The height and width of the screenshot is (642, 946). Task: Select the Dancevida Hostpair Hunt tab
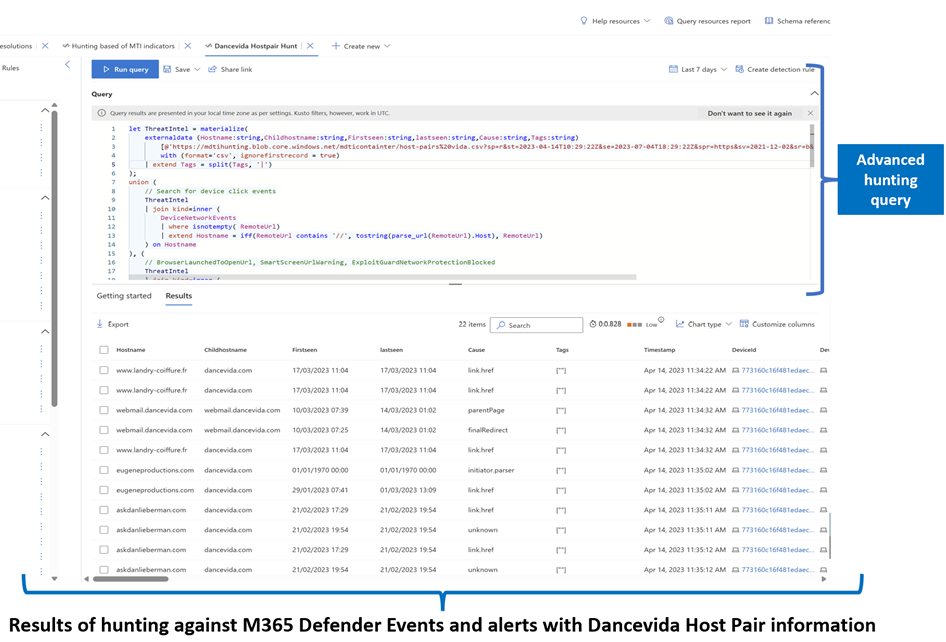(x=252, y=46)
